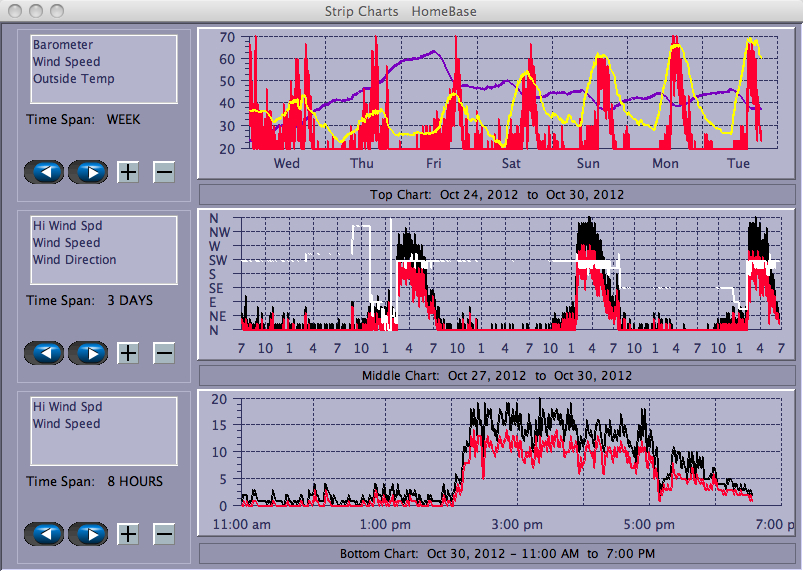Decrease the 3 DAYS time span with minus
The width and height of the screenshot is (803, 571).
[164, 353]
